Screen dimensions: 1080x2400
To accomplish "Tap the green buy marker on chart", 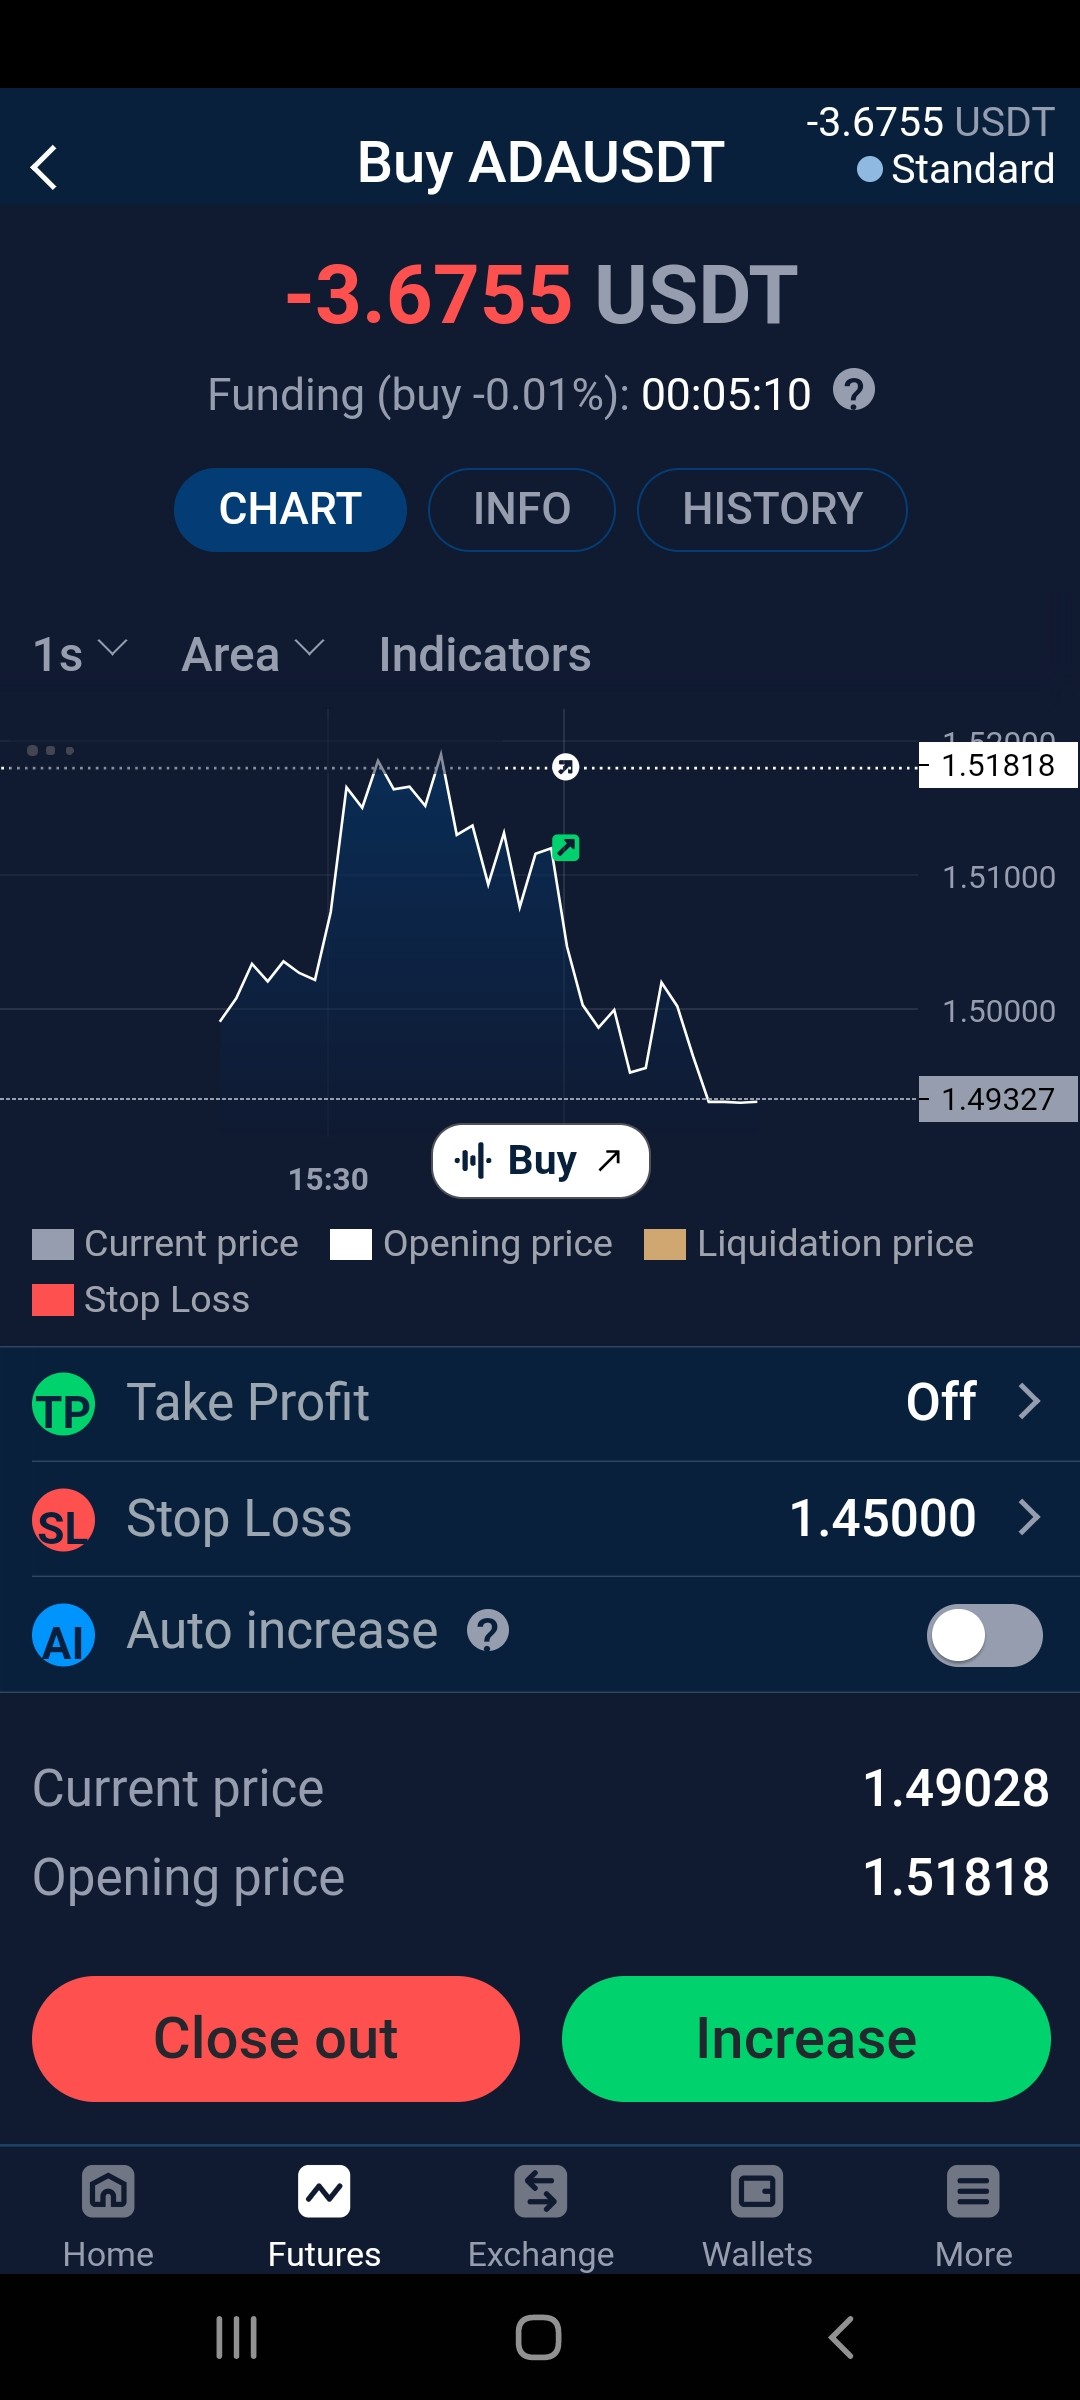I will [x=566, y=848].
